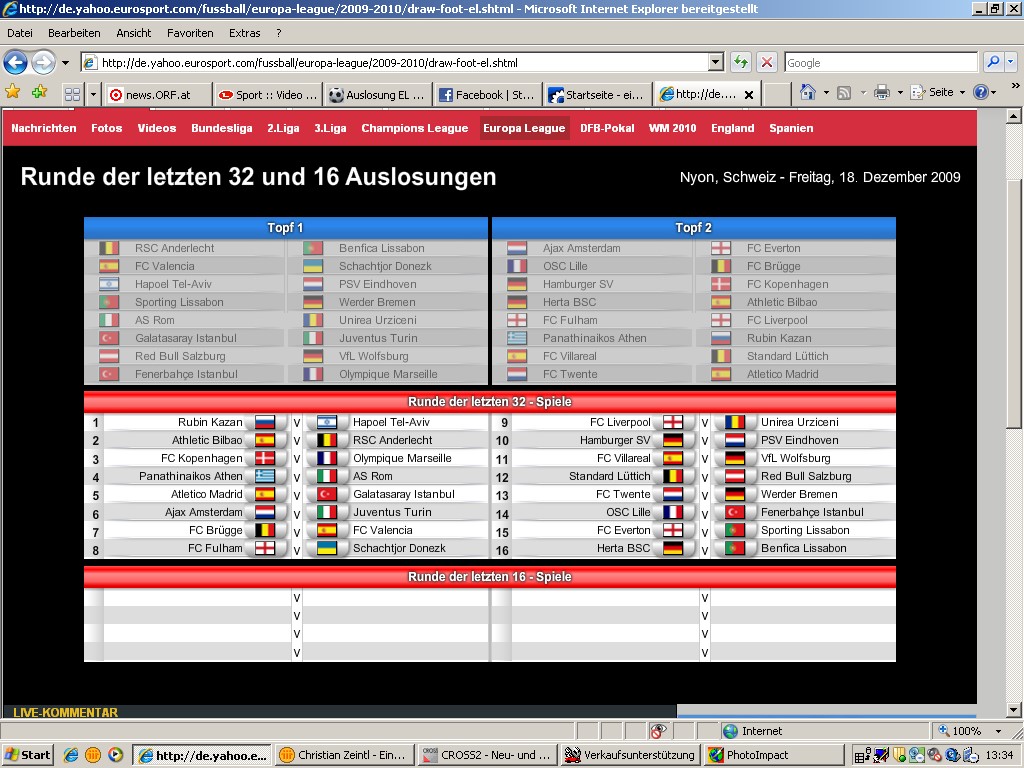Image resolution: width=1024 pixels, height=768 pixels.
Task: Switch to the Sport :: Video tab
Action: [x=268, y=95]
